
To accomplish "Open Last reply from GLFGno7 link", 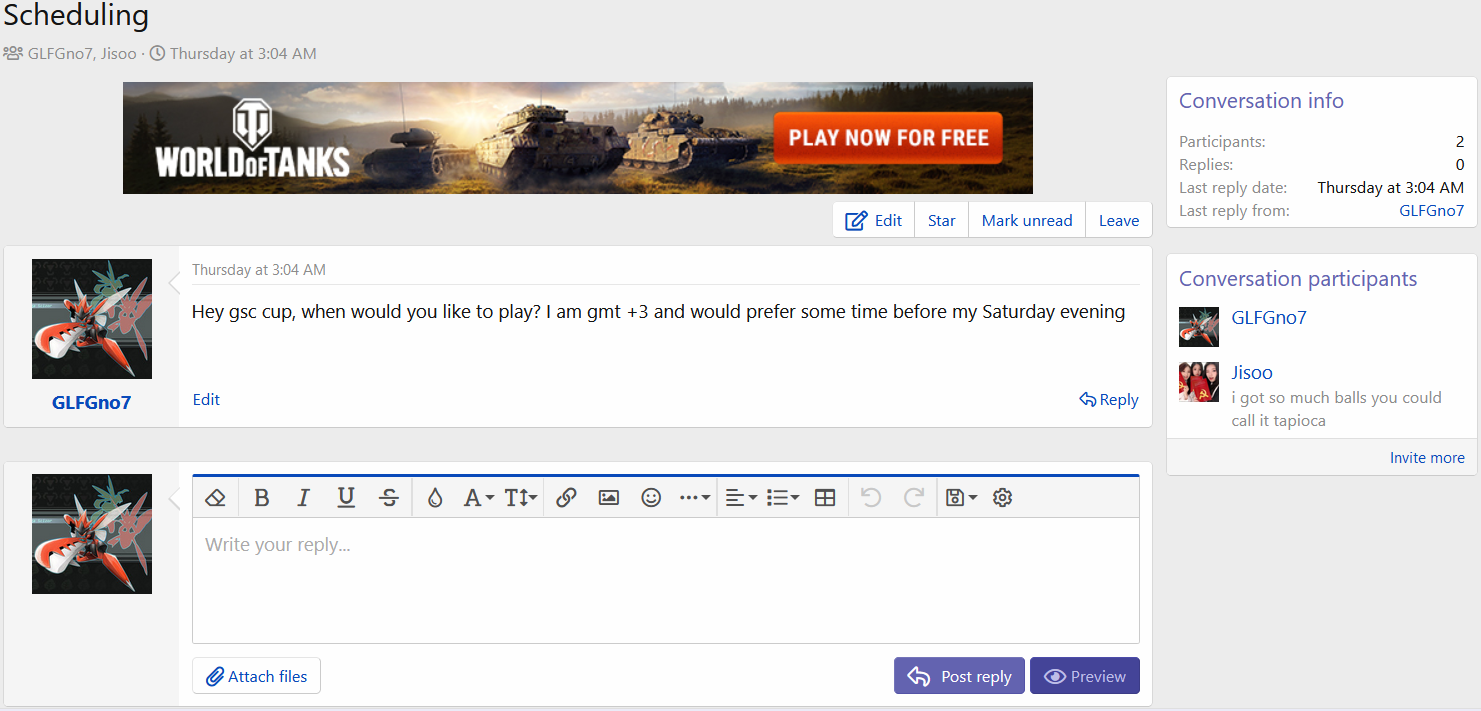I will (1432, 210).
